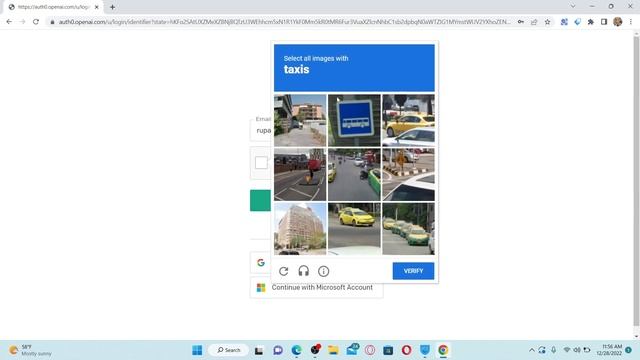Continue with Microsoft Account
This screenshot has height=360, width=640.
[x=316, y=287]
